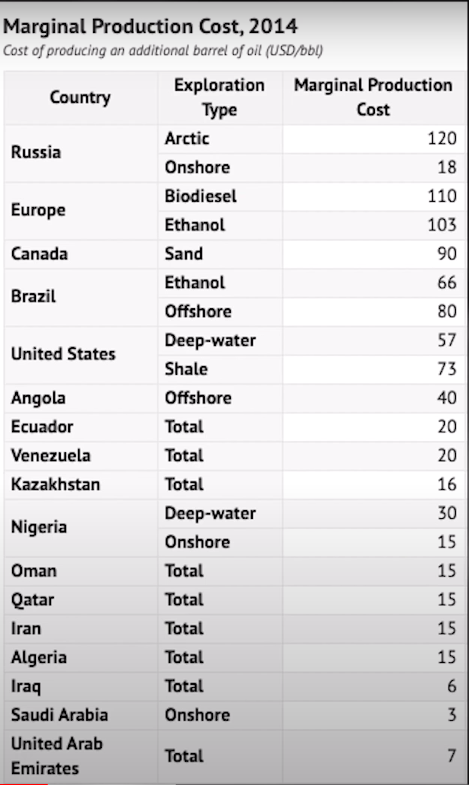
Task: Click the Brazil country cell
Action: coord(81,297)
